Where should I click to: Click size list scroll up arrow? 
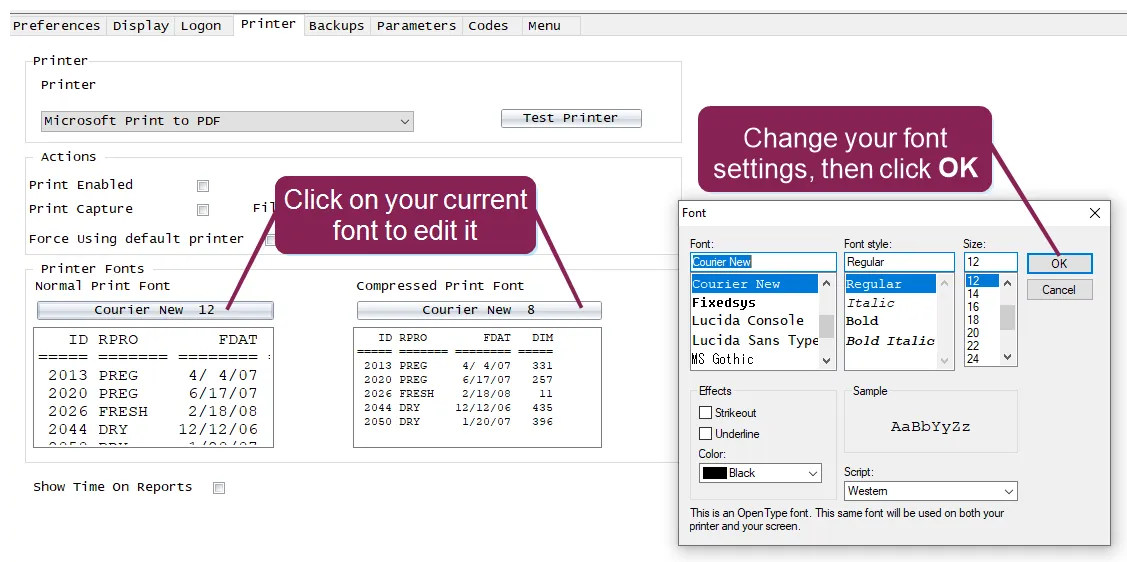click(x=1007, y=283)
